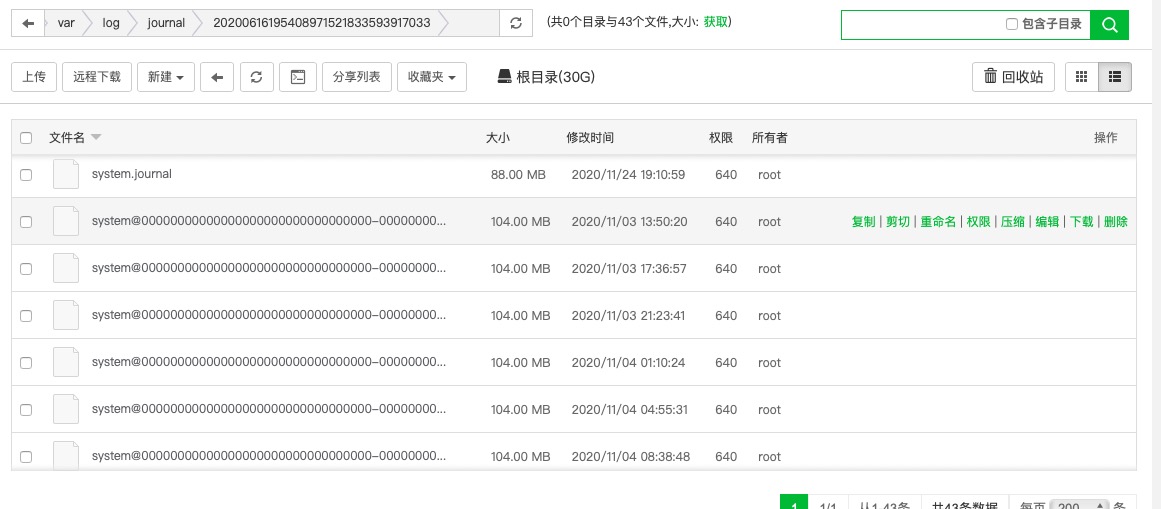The width and height of the screenshot is (1161, 509).
Task: Switch to grid icon view
Action: (1081, 77)
